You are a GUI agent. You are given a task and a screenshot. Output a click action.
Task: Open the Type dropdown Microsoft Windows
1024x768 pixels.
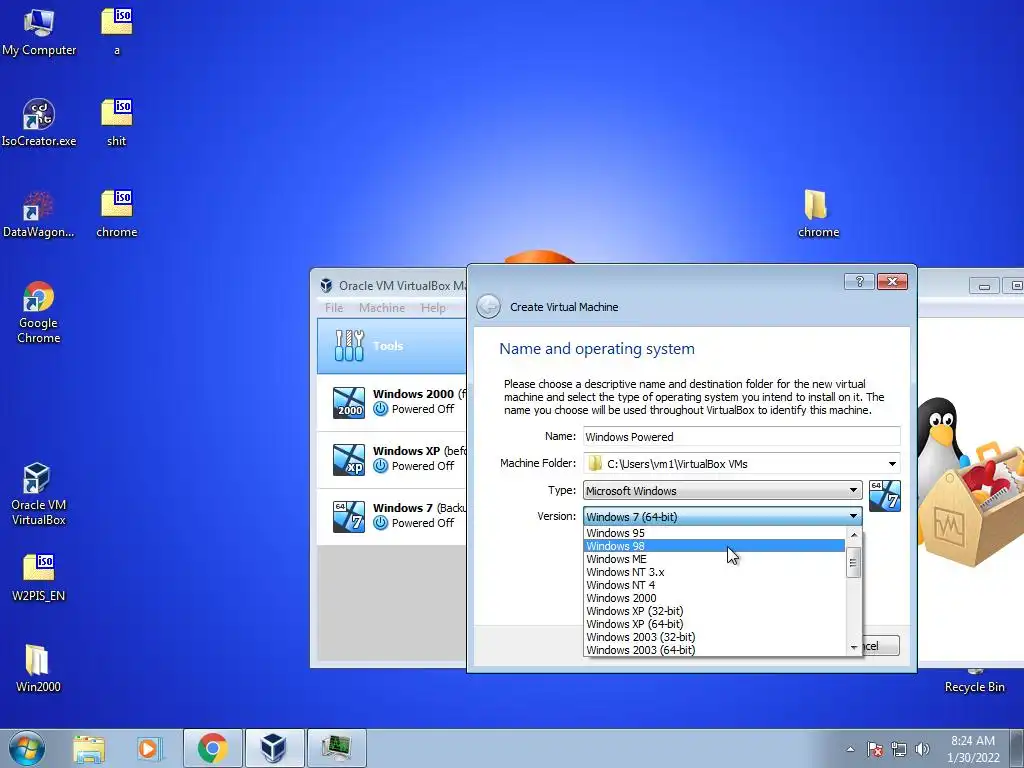[722, 490]
